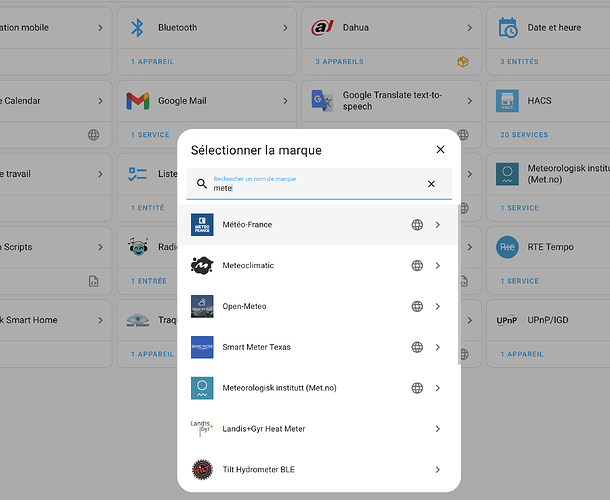Open the Google Translate text-to-speech card
The image size is (610, 500).
point(391,101)
